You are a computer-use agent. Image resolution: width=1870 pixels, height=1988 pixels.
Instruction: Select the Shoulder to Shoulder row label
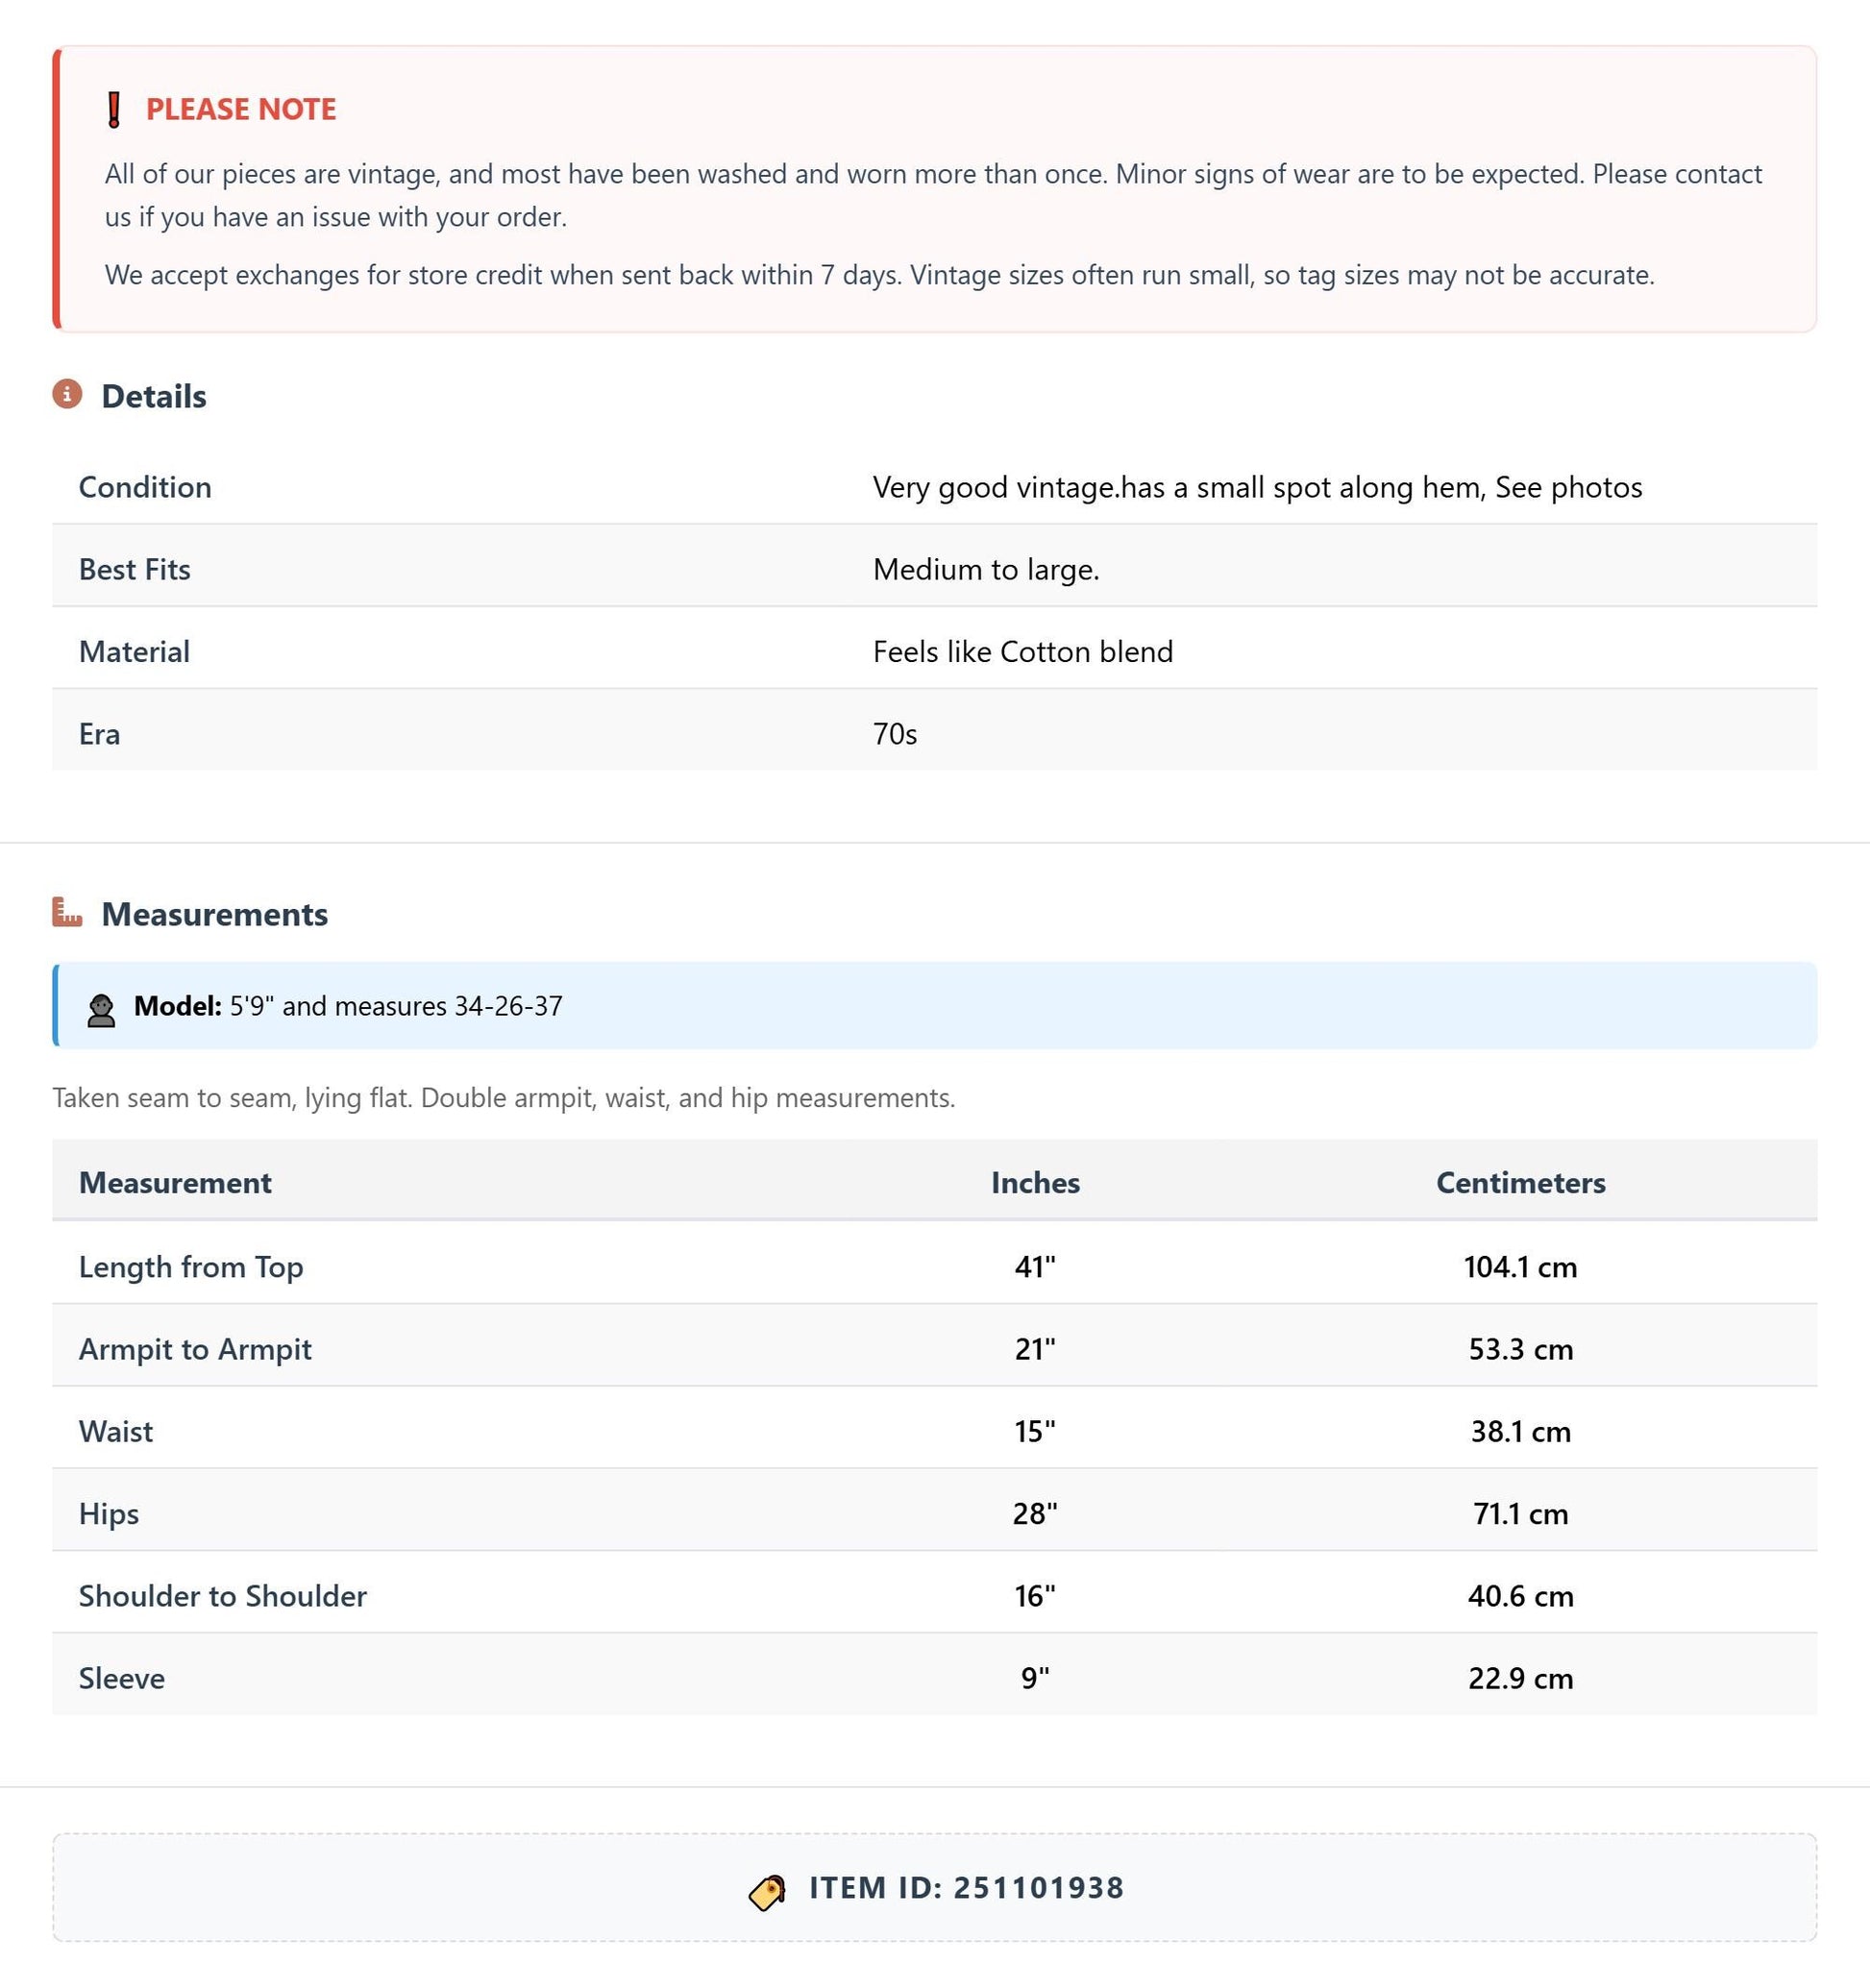pos(223,1596)
